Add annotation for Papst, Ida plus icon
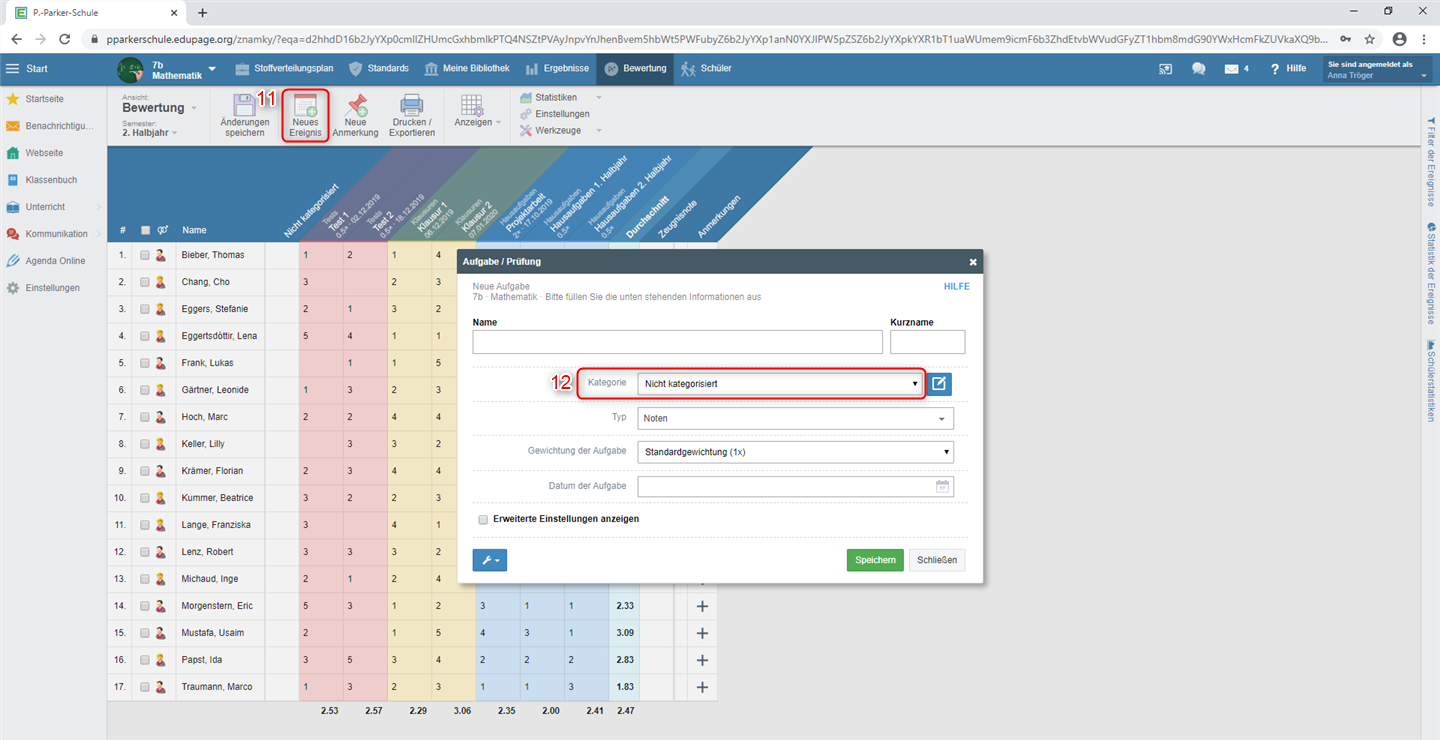 [x=702, y=660]
